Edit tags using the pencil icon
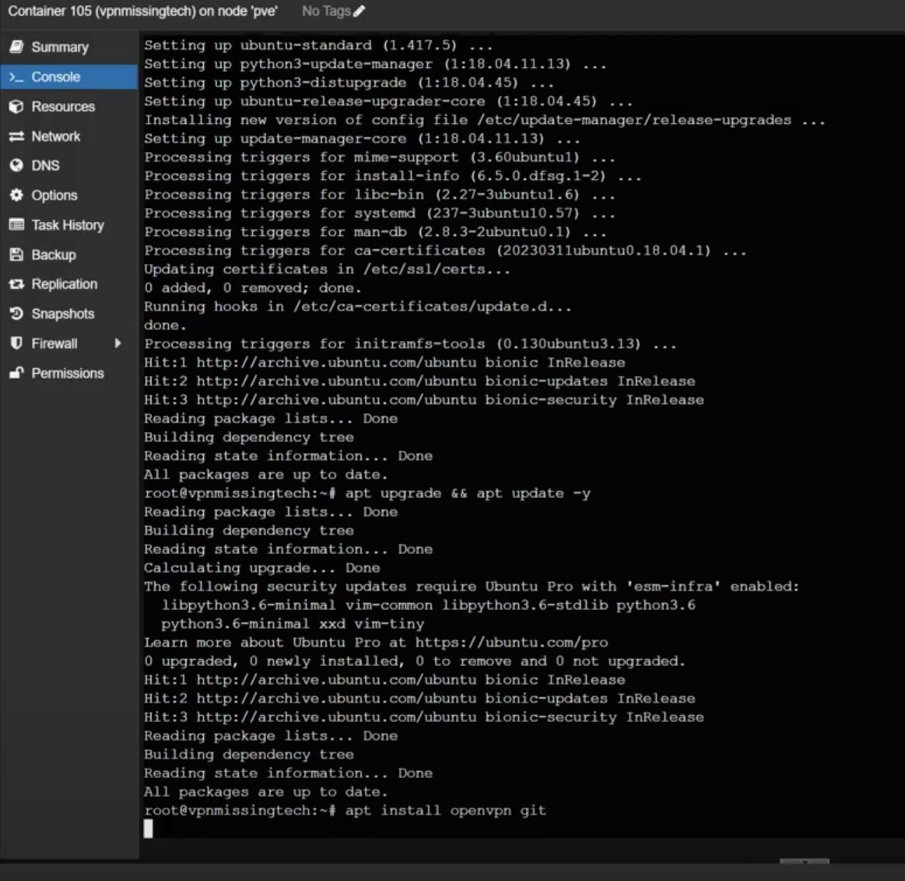 tap(360, 11)
